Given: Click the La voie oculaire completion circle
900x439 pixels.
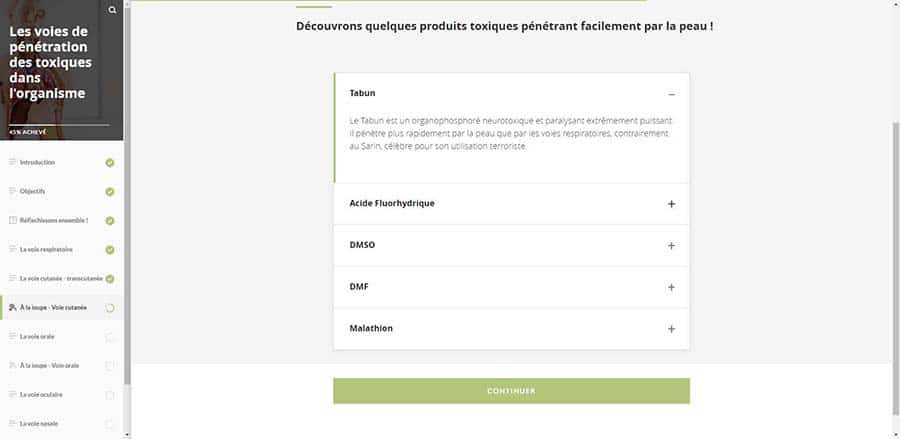Looking at the screenshot, I should click(x=110, y=395).
